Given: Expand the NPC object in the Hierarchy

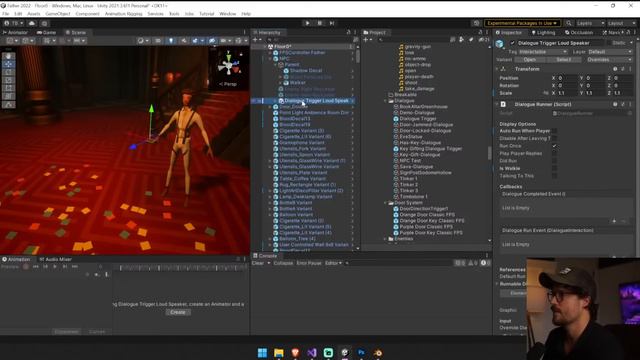Looking at the screenshot, I should [270, 59].
